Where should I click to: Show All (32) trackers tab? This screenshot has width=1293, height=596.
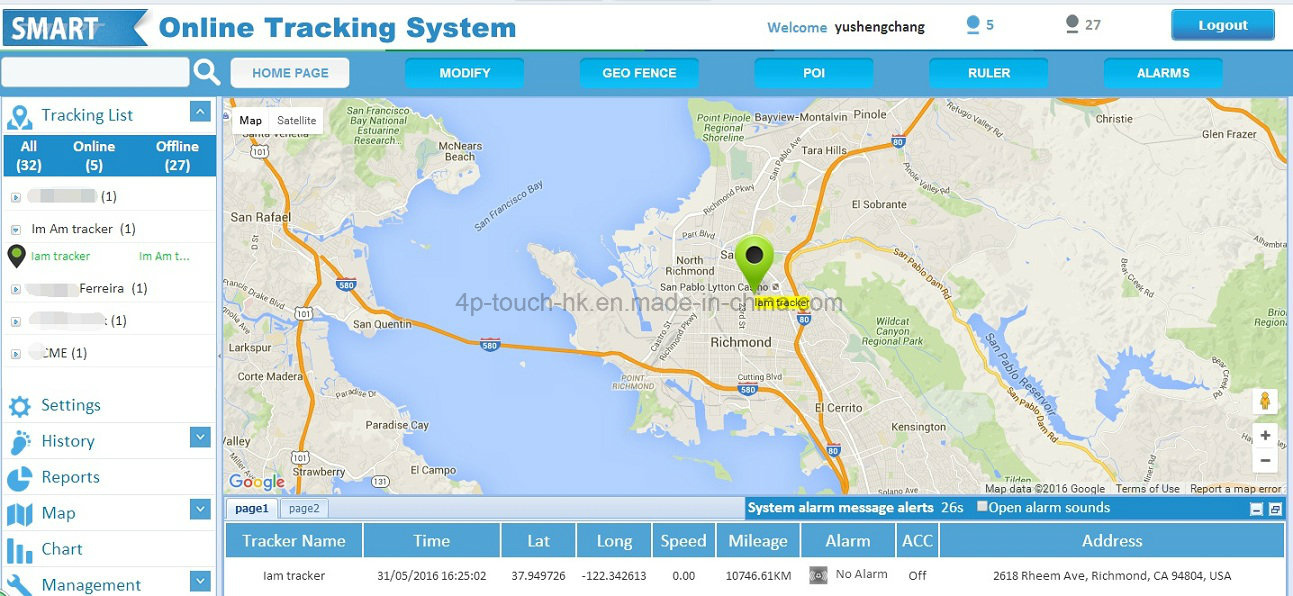click(x=29, y=156)
